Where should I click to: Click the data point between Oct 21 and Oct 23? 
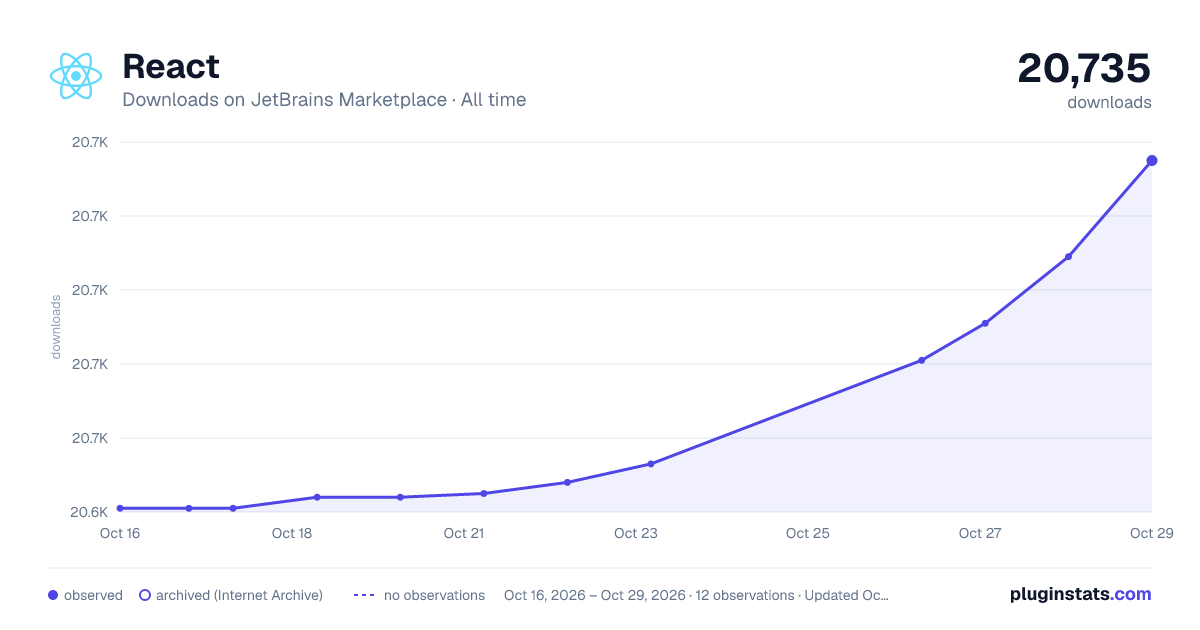[x=567, y=482]
